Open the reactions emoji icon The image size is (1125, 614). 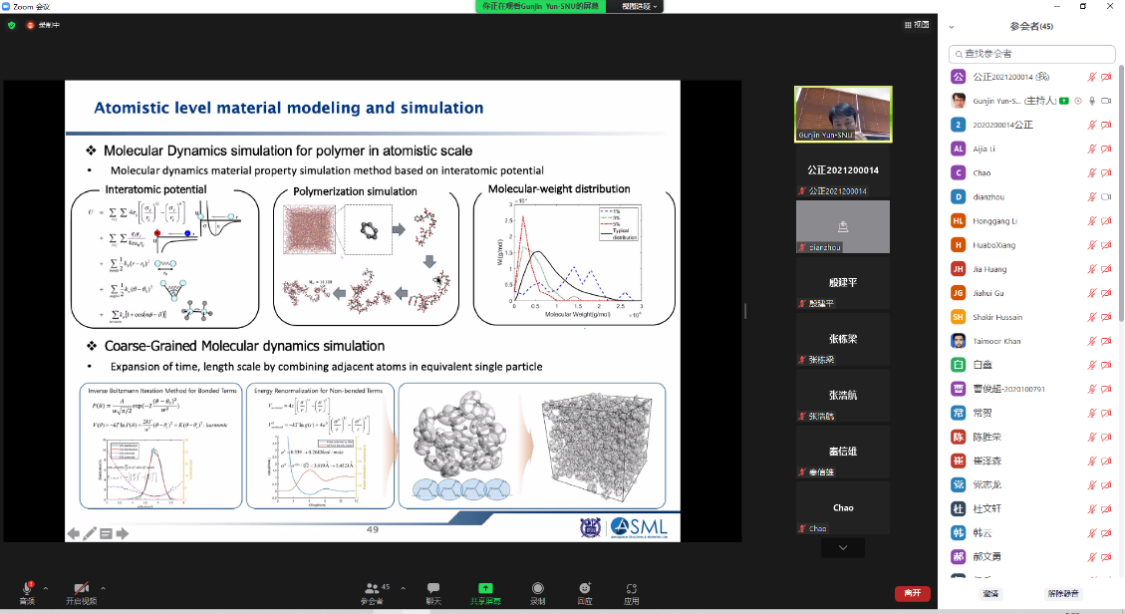coord(584,590)
